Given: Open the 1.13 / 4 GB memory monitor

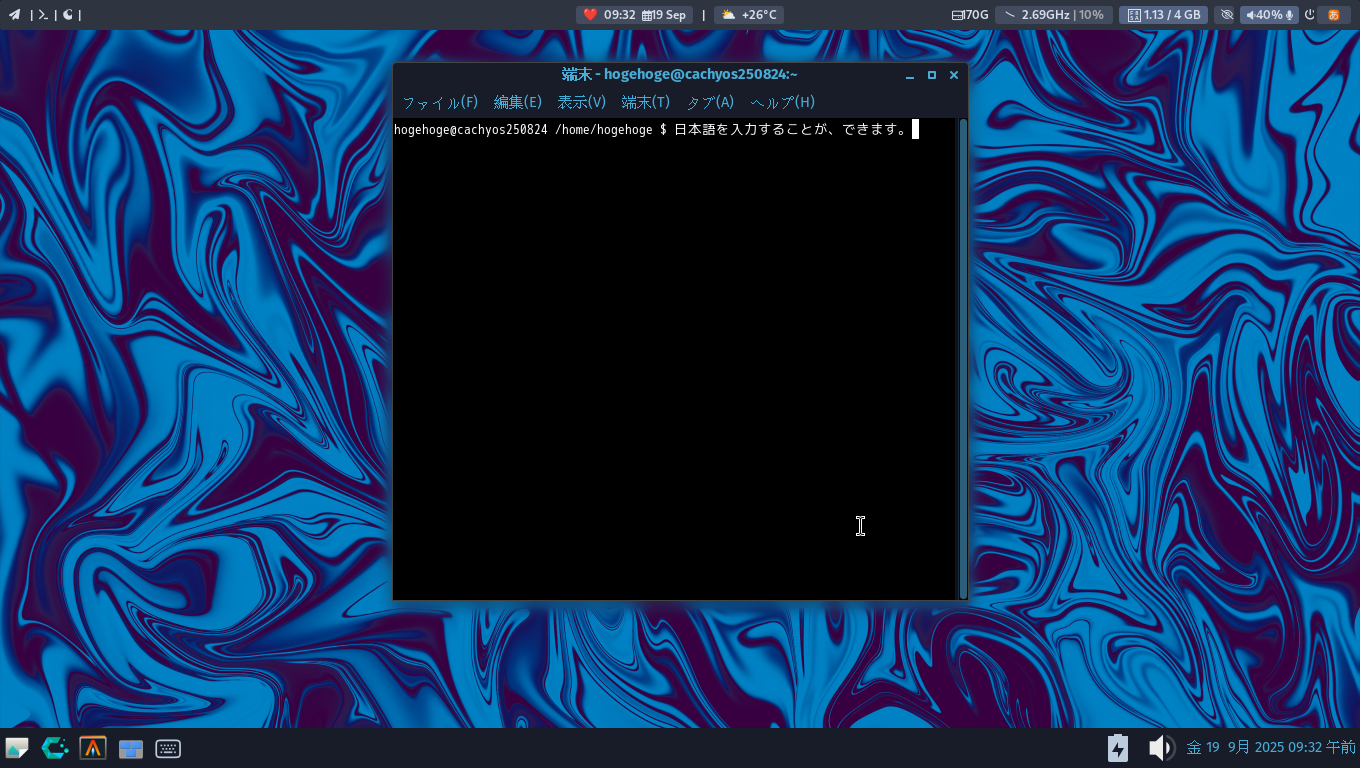Looking at the screenshot, I should [x=1163, y=15].
